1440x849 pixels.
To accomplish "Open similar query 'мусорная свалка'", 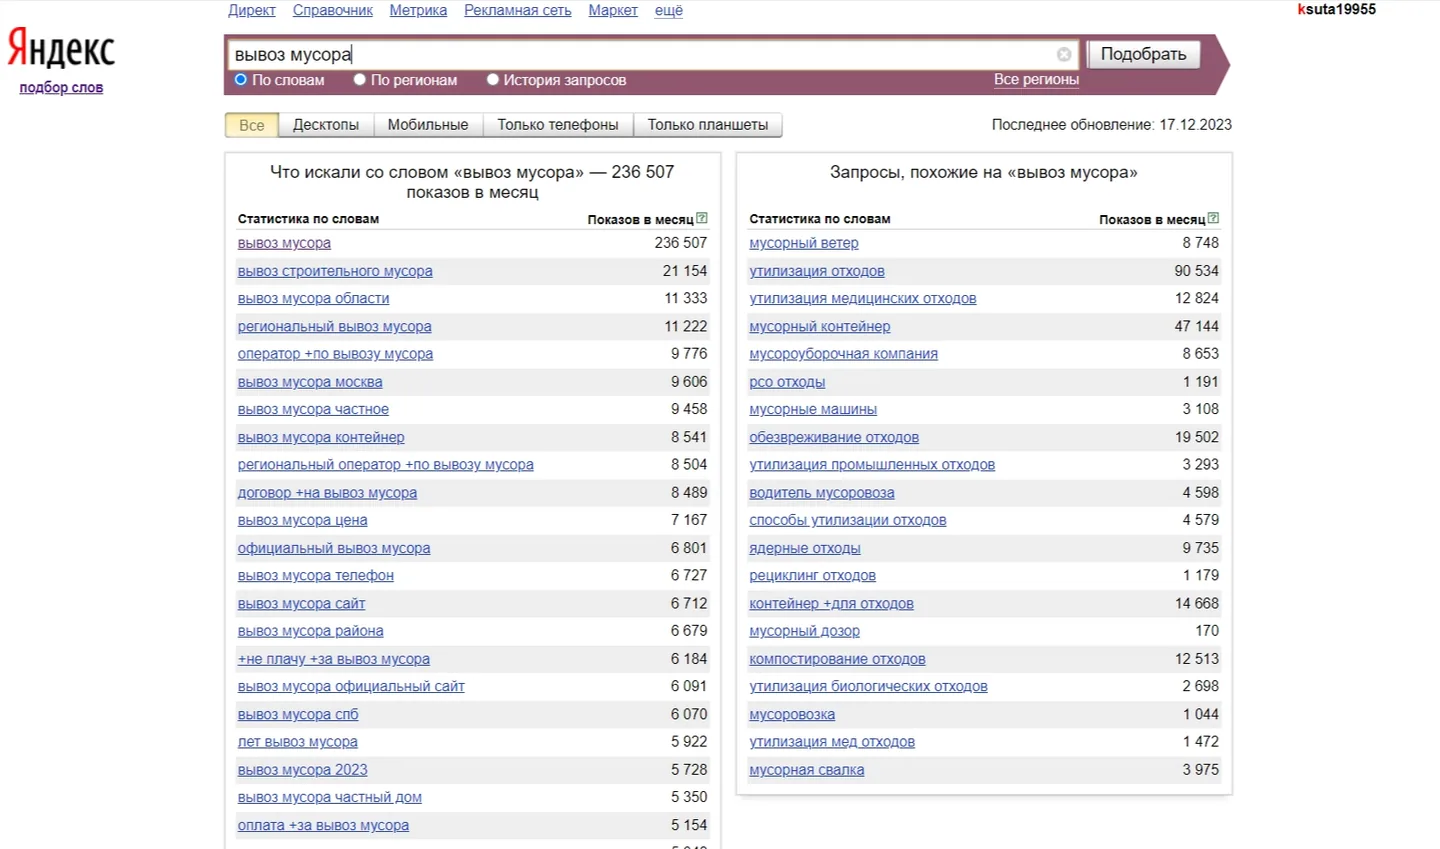I will click(x=807, y=770).
